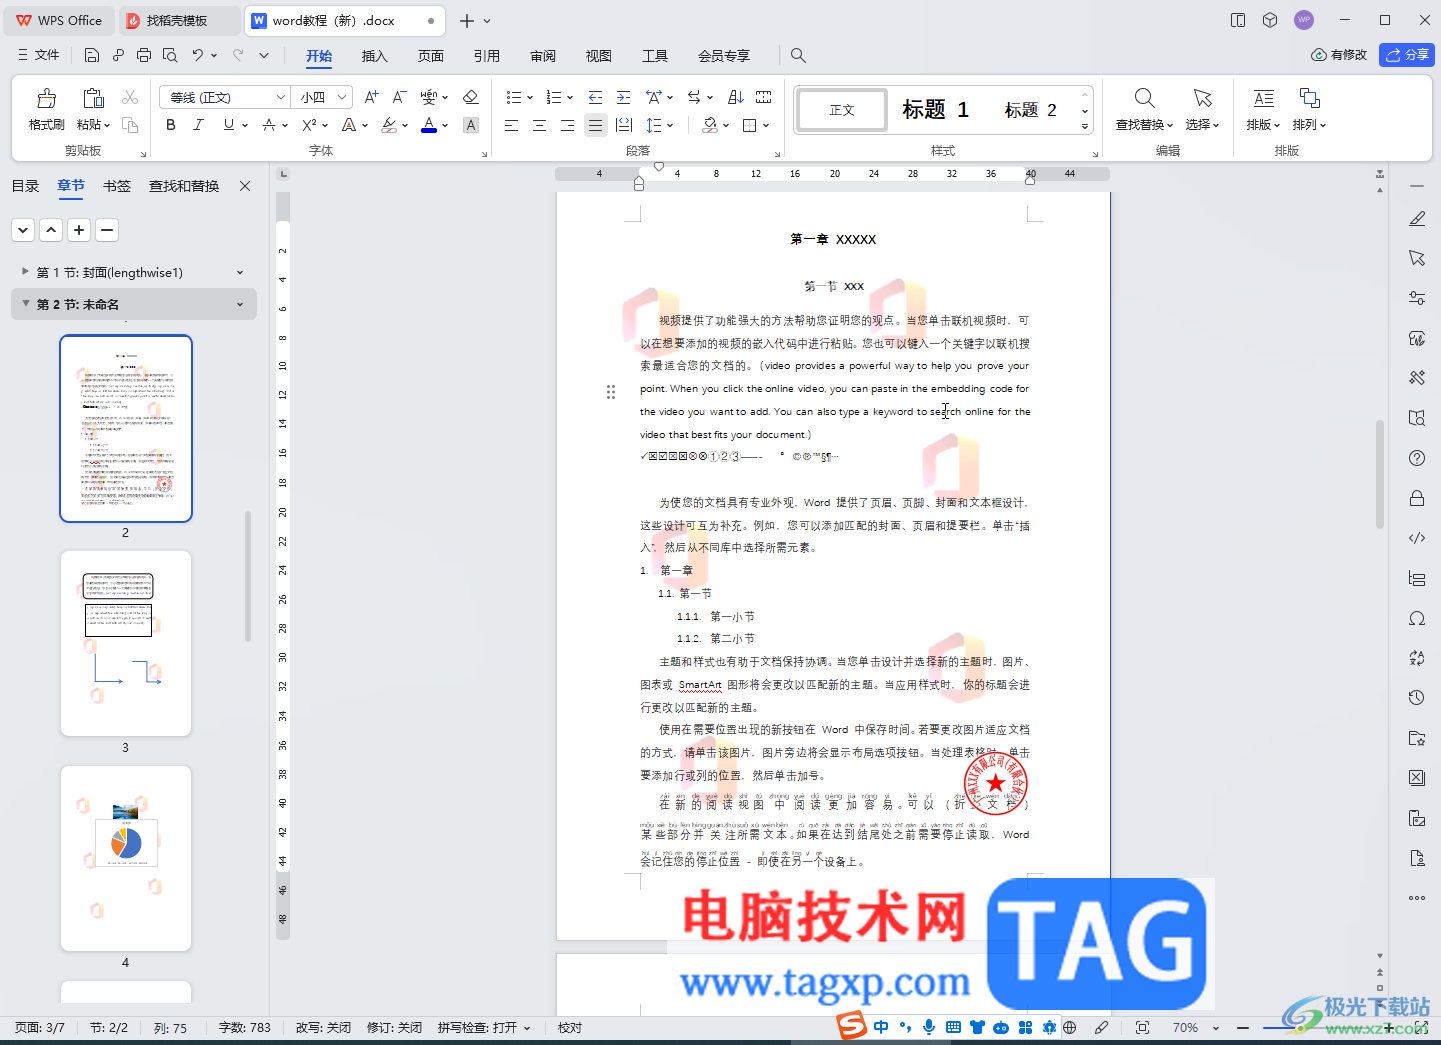Click the code brackets icon in right sidebar
This screenshot has height=1045, width=1441.
coord(1417,538)
